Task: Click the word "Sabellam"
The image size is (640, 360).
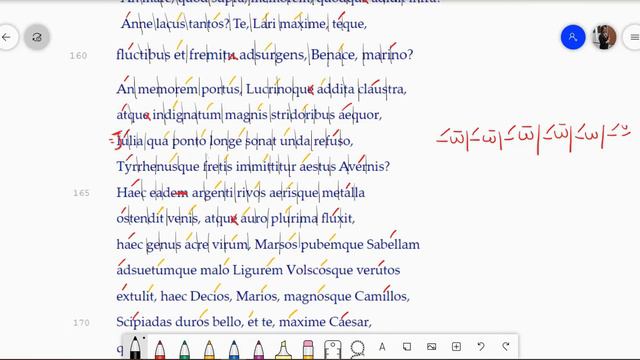Action: click(x=393, y=244)
